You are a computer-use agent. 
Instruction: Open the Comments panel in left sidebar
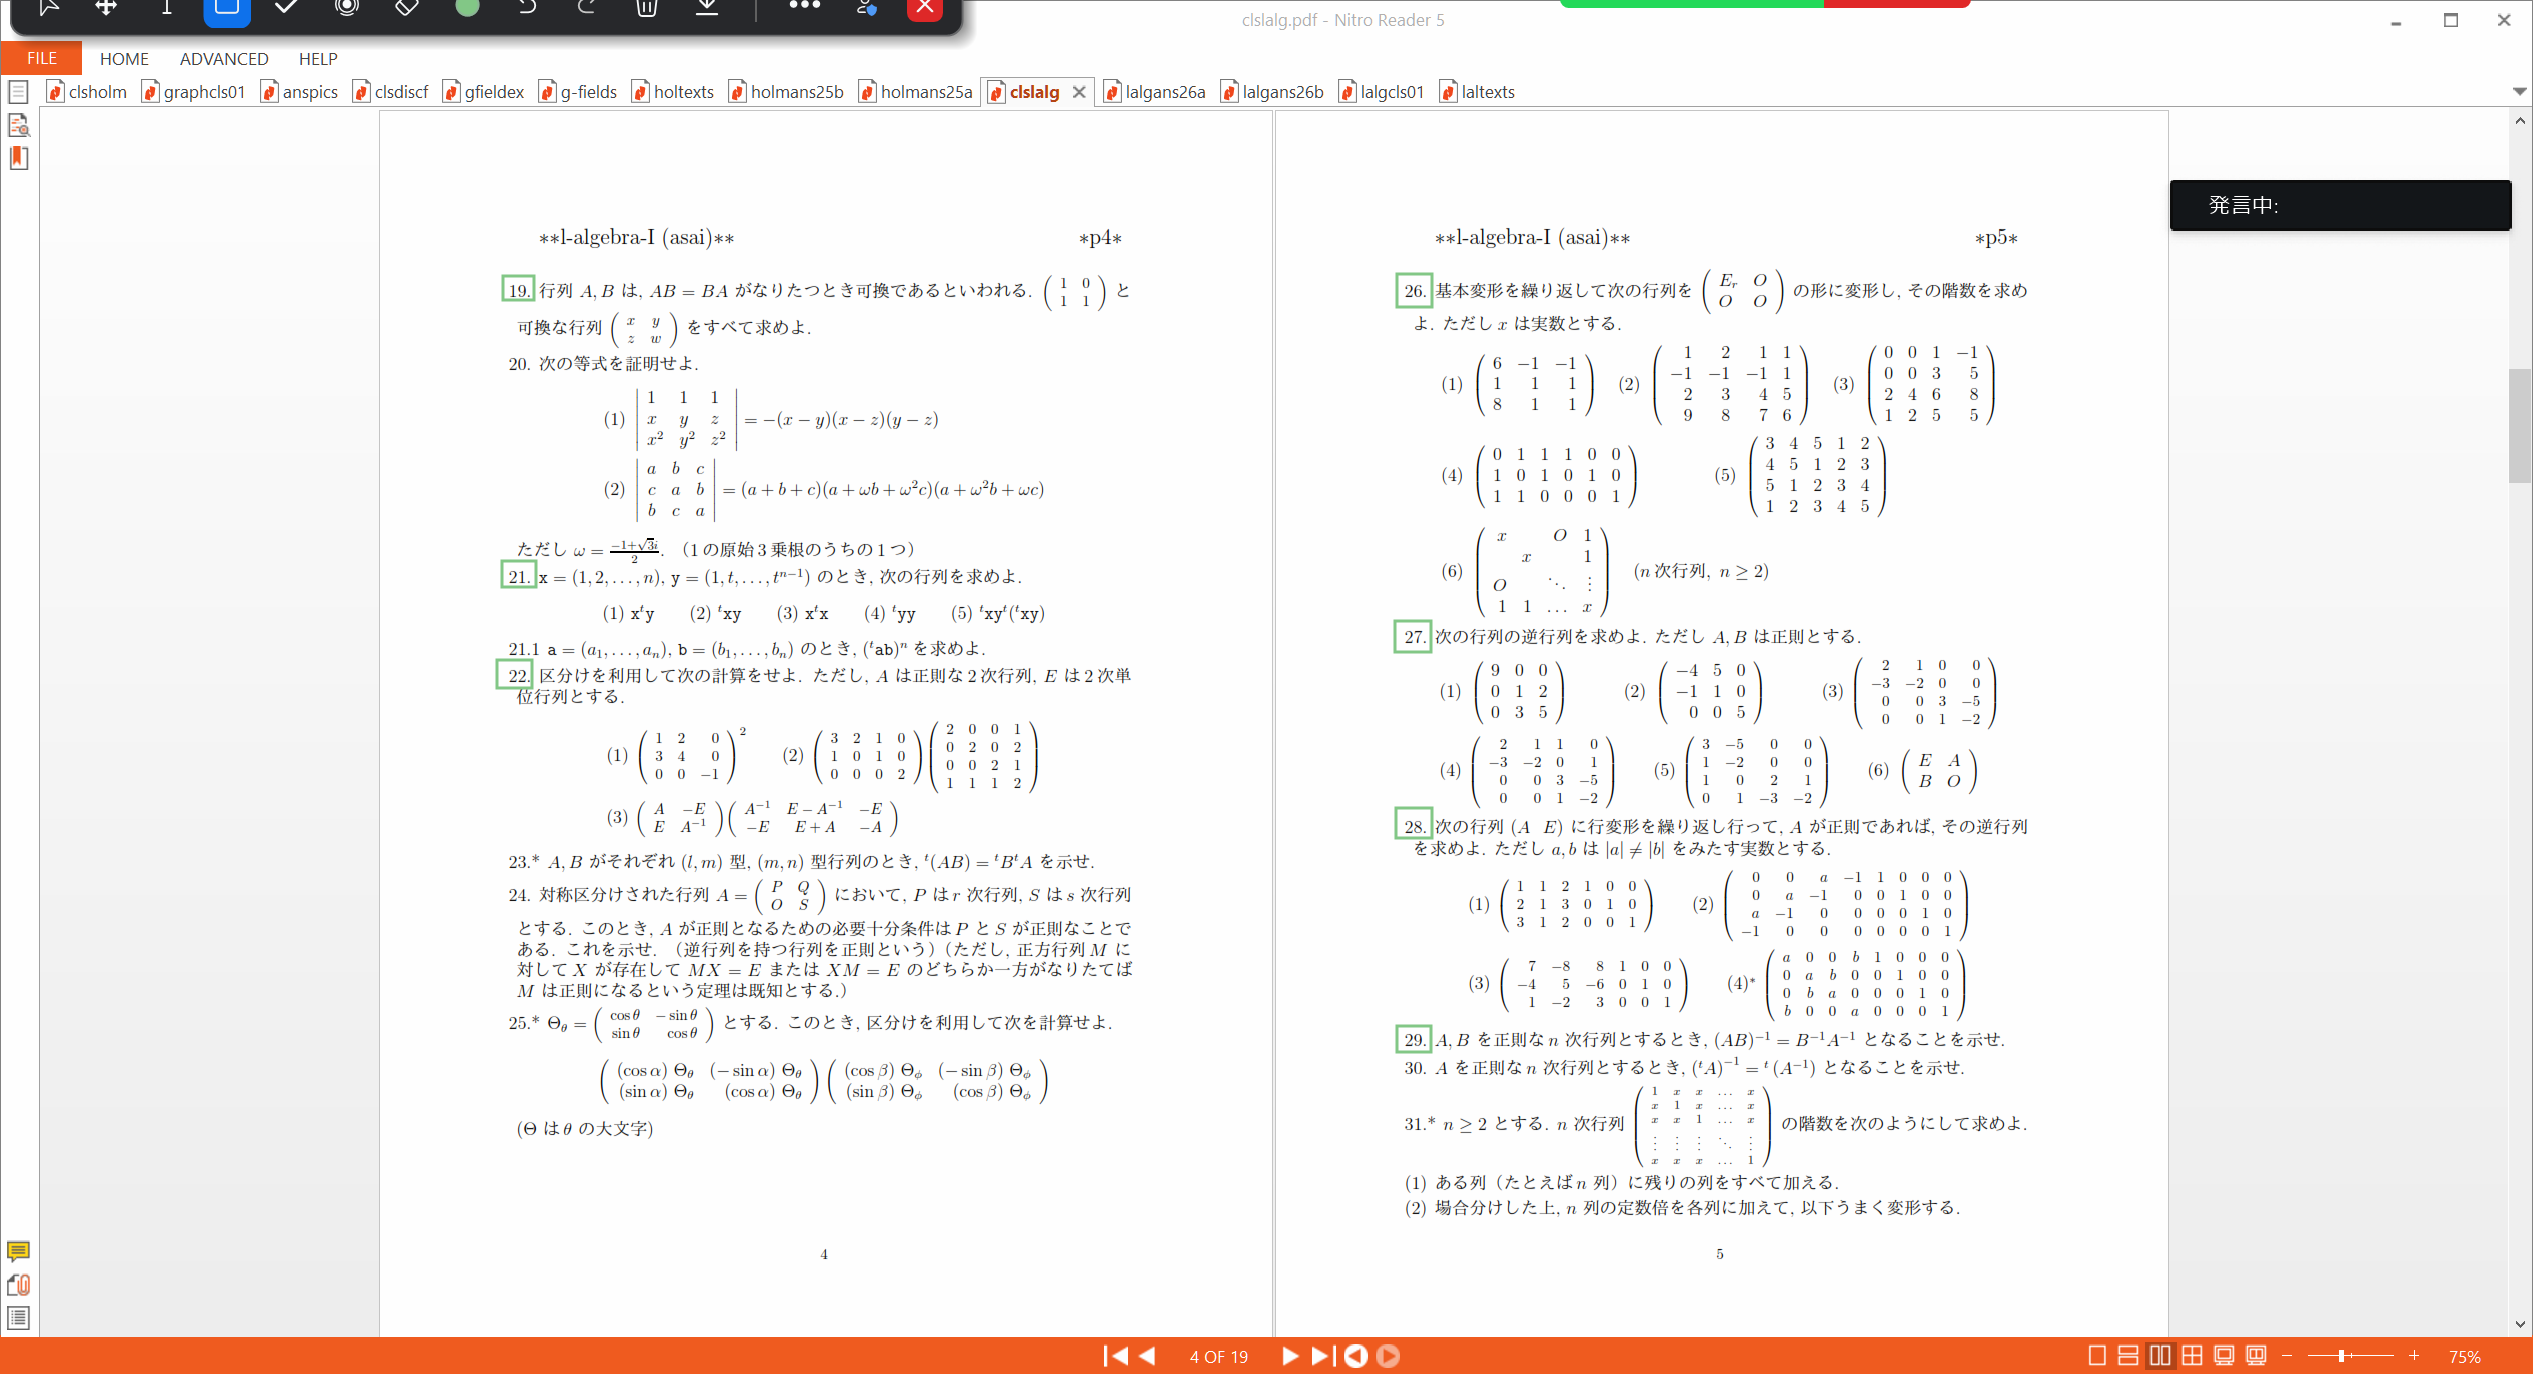pos(18,1251)
